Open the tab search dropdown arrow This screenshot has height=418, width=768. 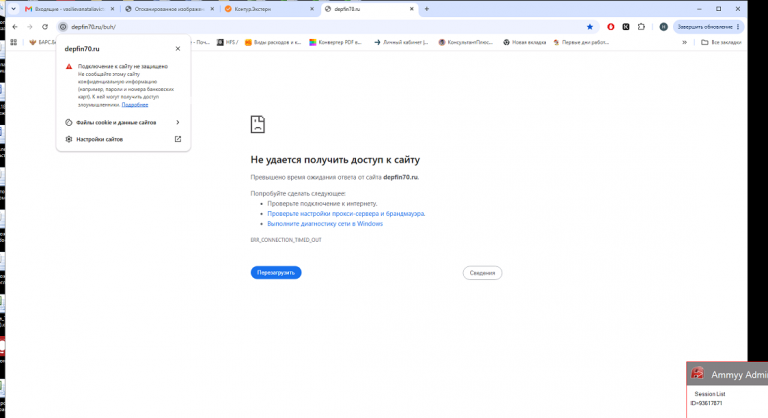(x=13, y=9)
